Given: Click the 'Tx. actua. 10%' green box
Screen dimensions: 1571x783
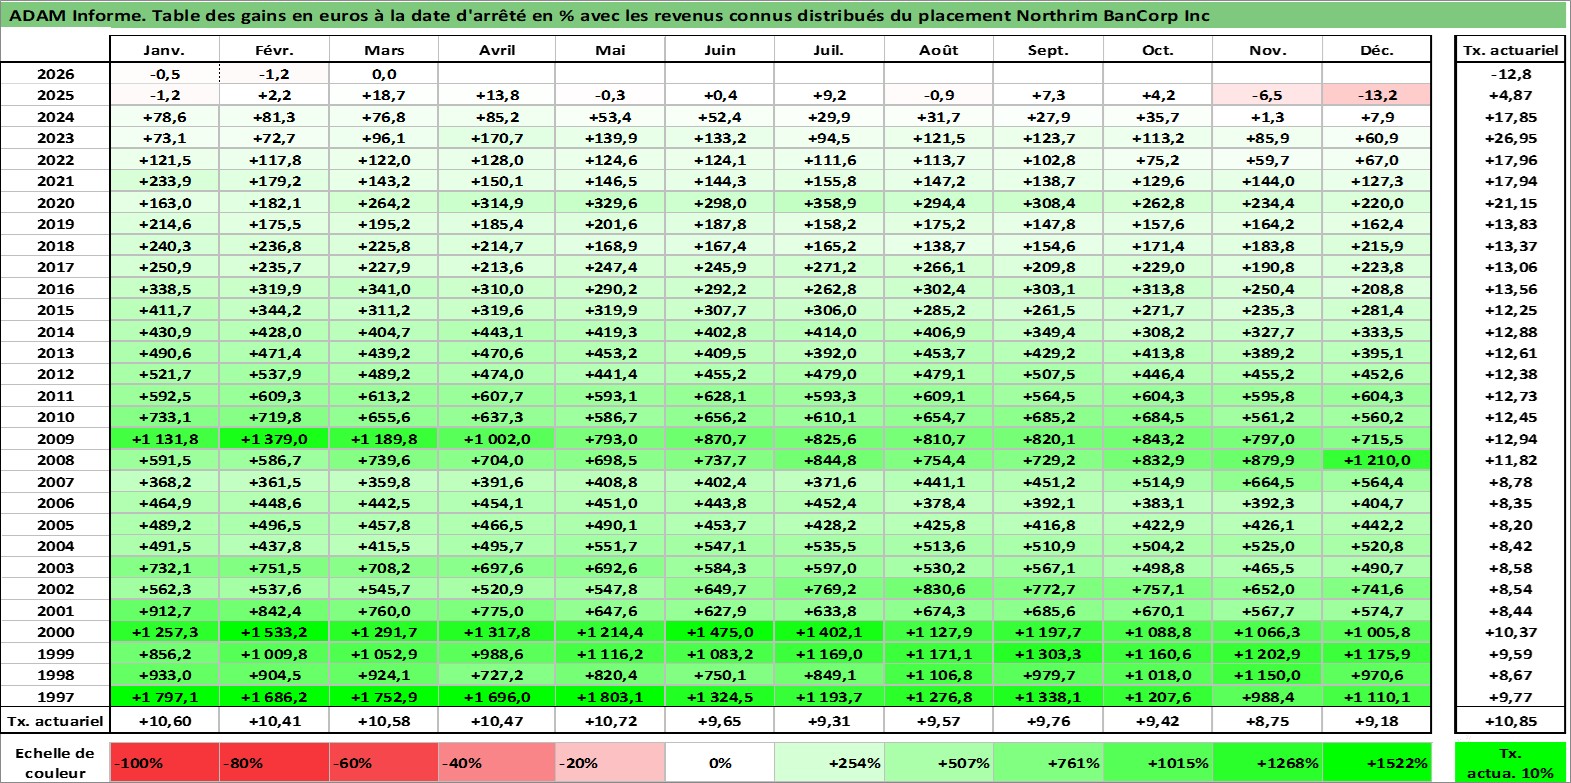Looking at the screenshot, I should pyautogui.click(x=1510, y=763).
